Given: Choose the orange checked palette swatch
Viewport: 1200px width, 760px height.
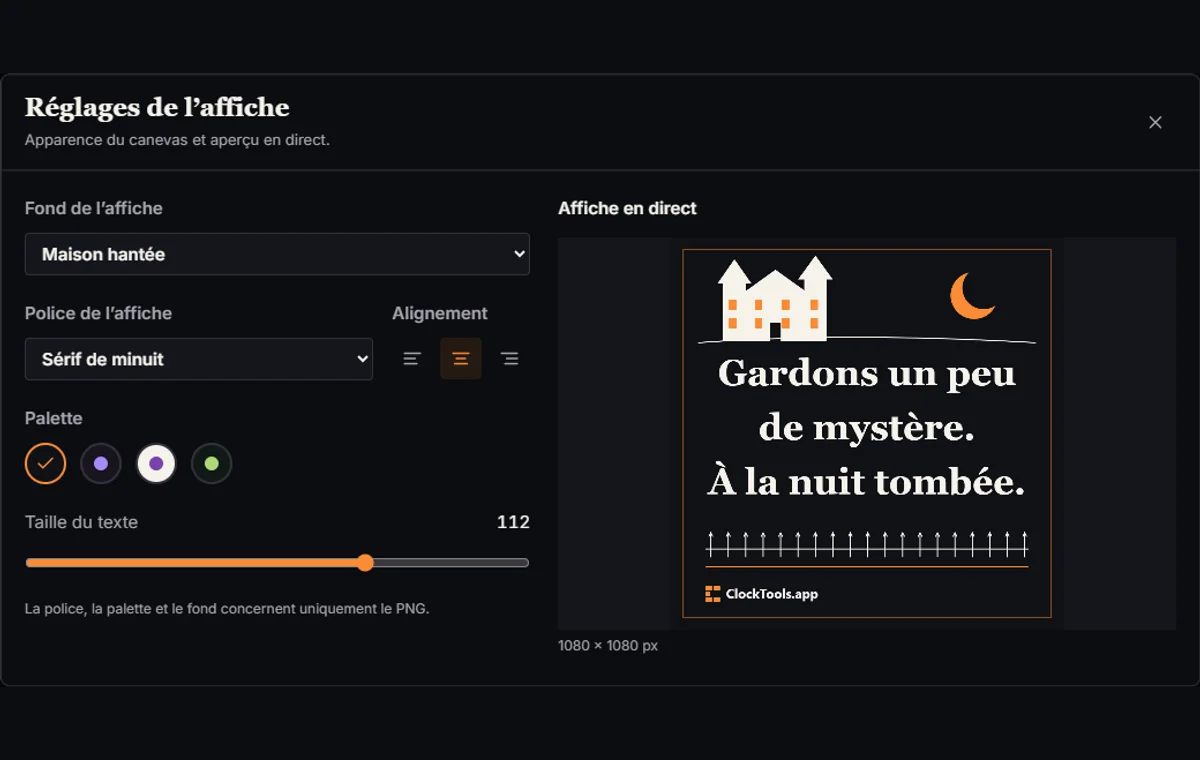Looking at the screenshot, I should [x=45, y=463].
